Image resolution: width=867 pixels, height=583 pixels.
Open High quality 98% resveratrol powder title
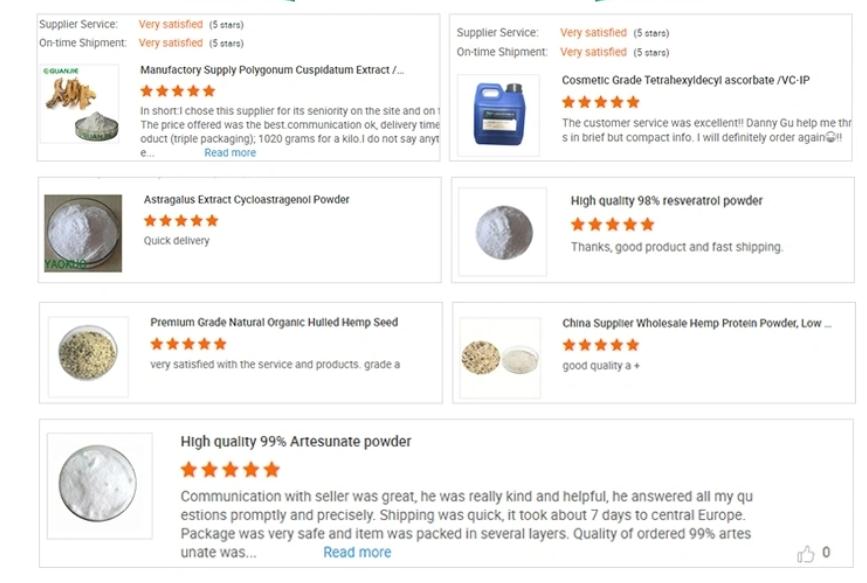coord(666,201)
